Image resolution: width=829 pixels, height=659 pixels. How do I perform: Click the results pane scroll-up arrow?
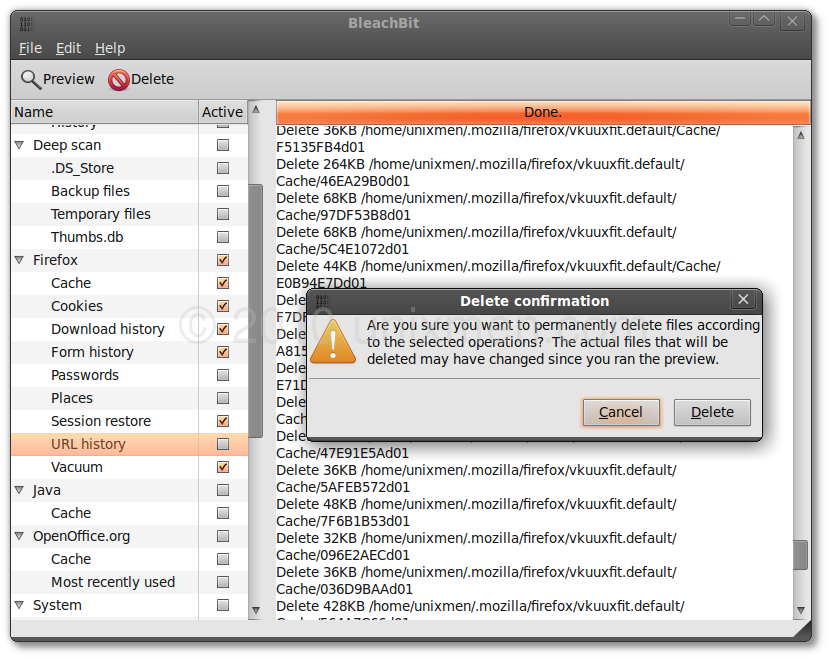[x=800, y=135]
